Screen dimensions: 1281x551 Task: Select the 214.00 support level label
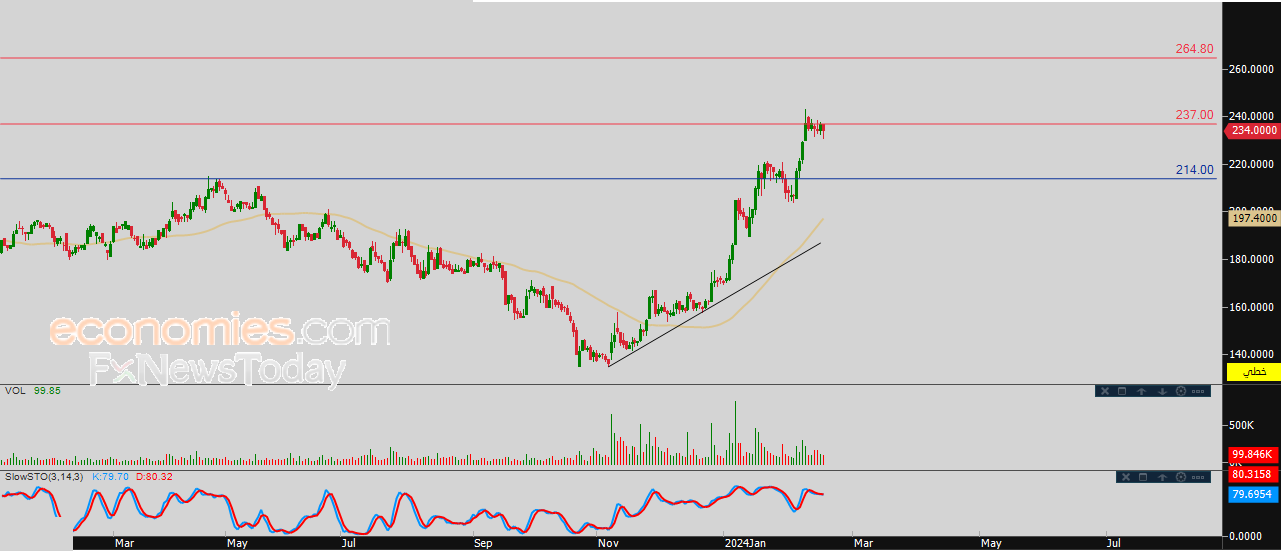1194,170
